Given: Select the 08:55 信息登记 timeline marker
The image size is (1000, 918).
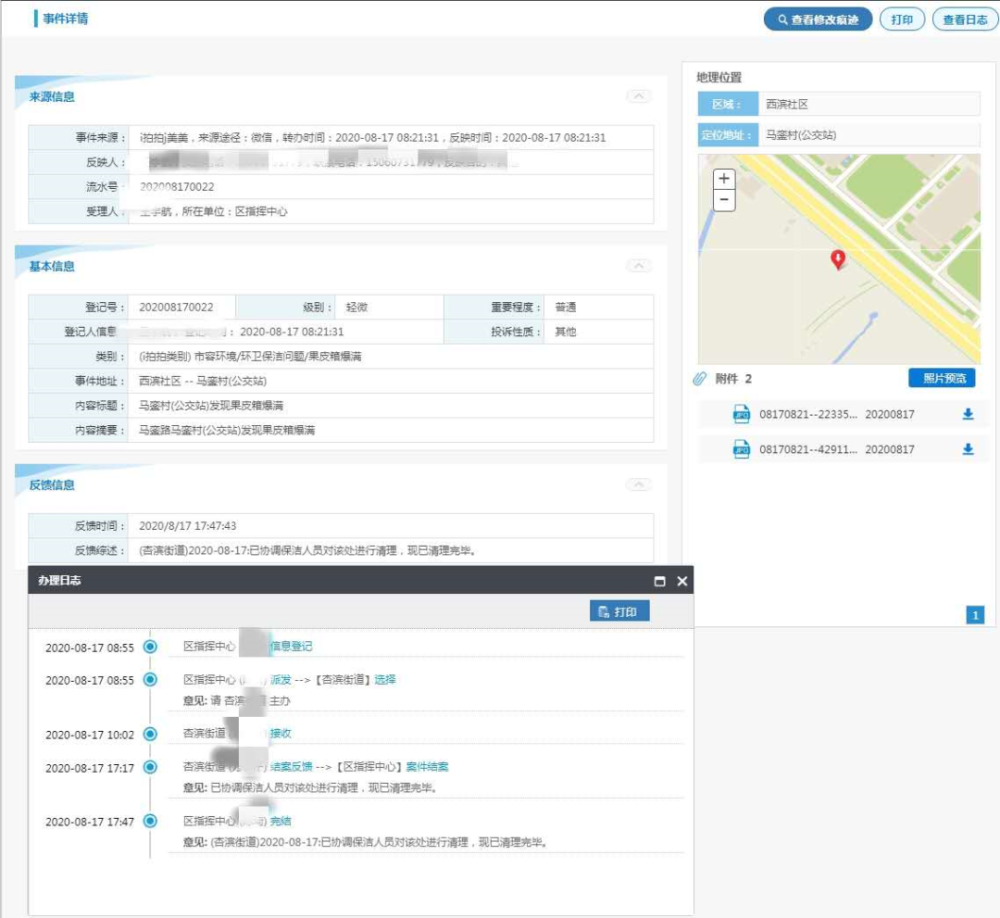Looking at the screenshot, I should pos(150,647).
